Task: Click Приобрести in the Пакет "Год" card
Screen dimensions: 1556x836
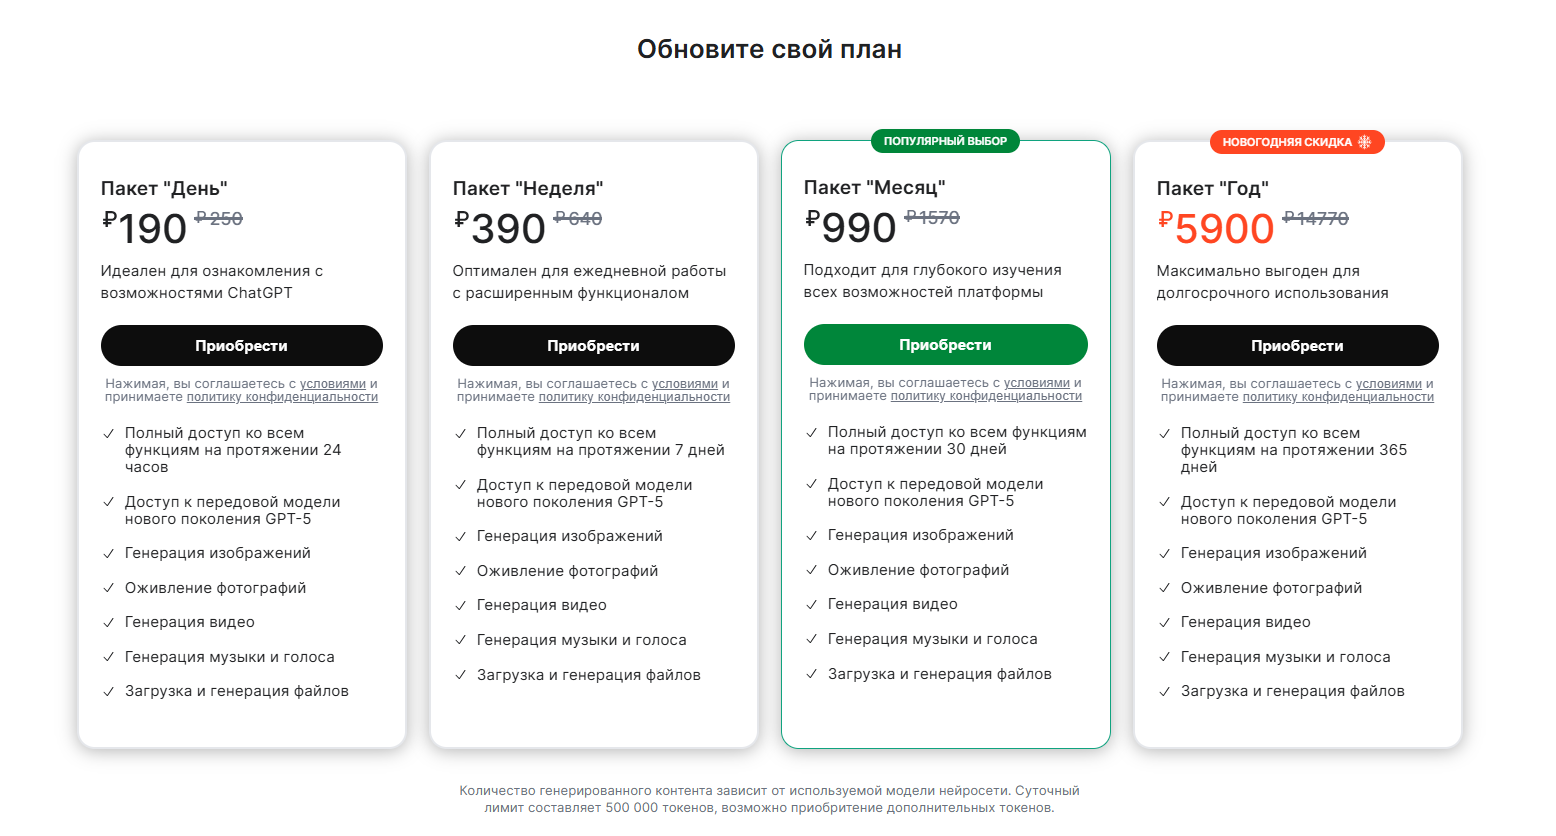Action: click(1298, 345)
